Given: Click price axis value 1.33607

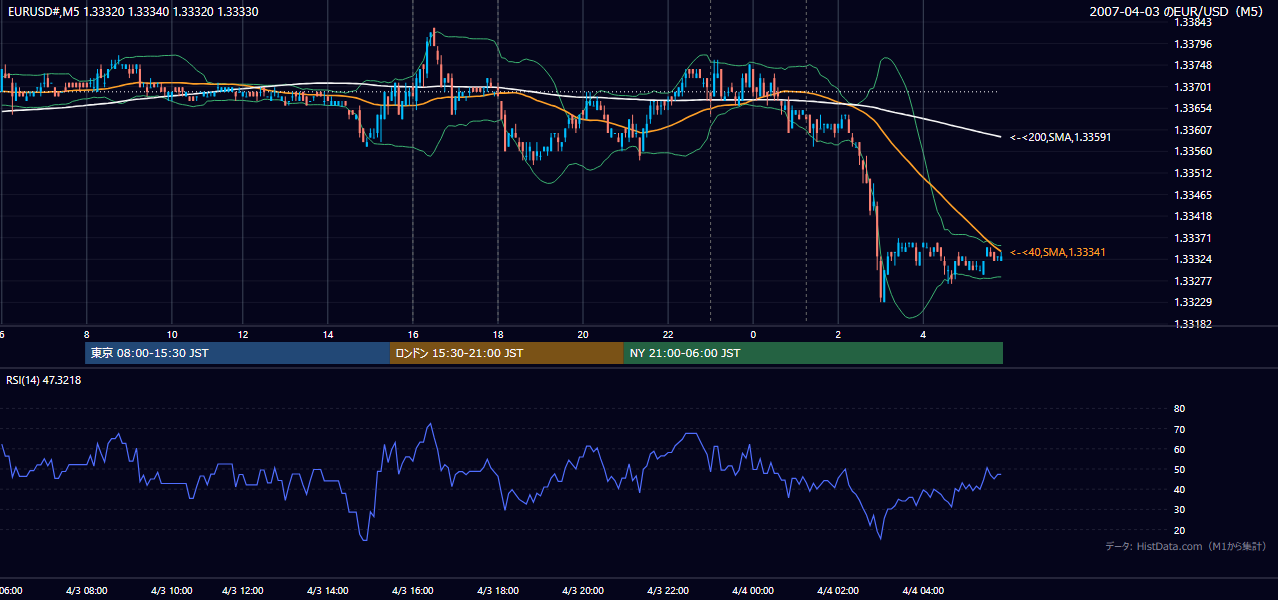Looking at the screenshot, I should point(1192,130).
